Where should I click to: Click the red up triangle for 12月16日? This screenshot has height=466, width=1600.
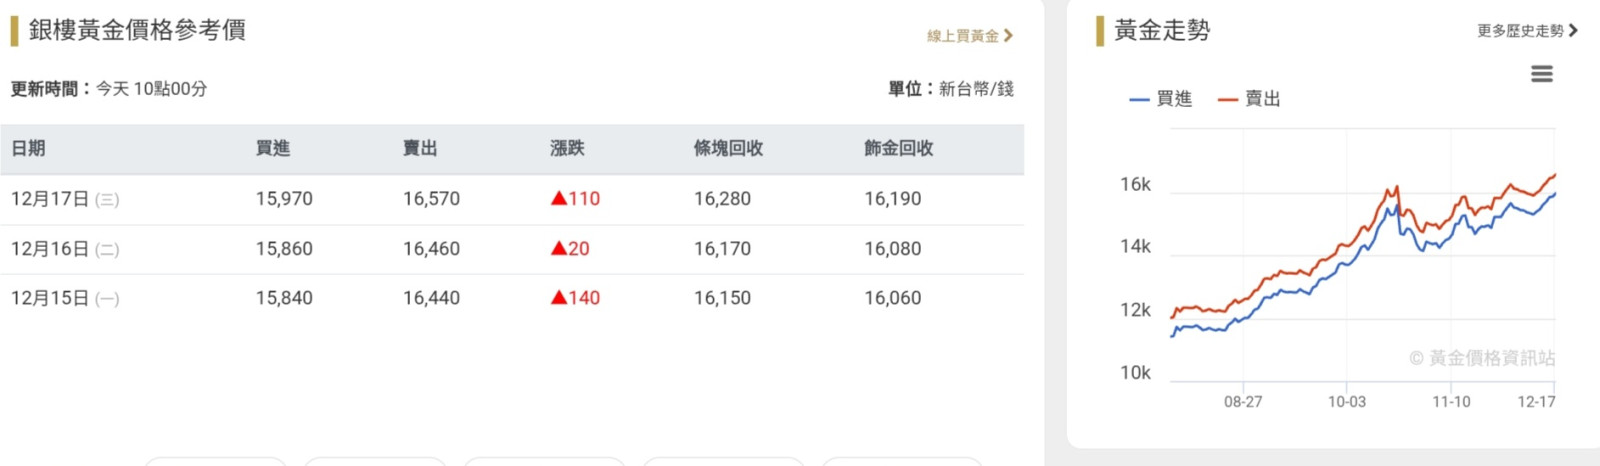[x=559, y=249]
